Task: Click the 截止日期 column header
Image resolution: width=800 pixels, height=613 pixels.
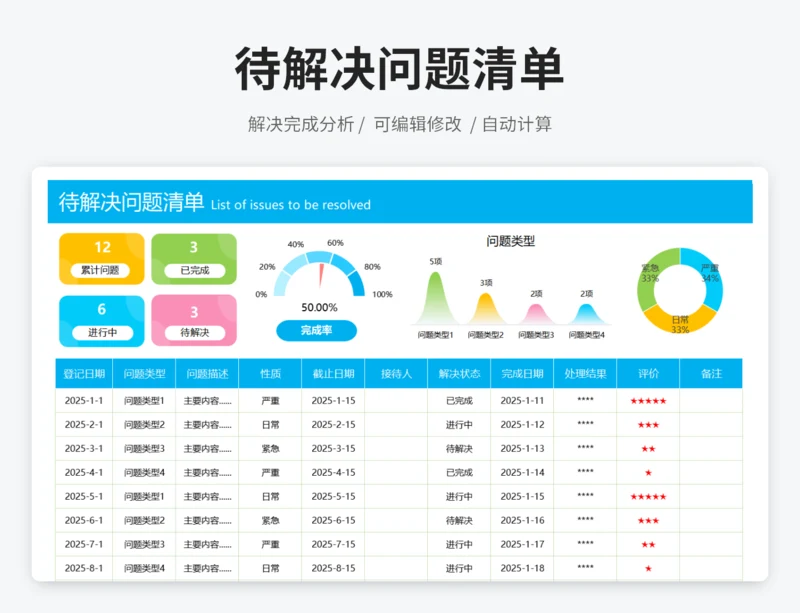Action: 333,374
